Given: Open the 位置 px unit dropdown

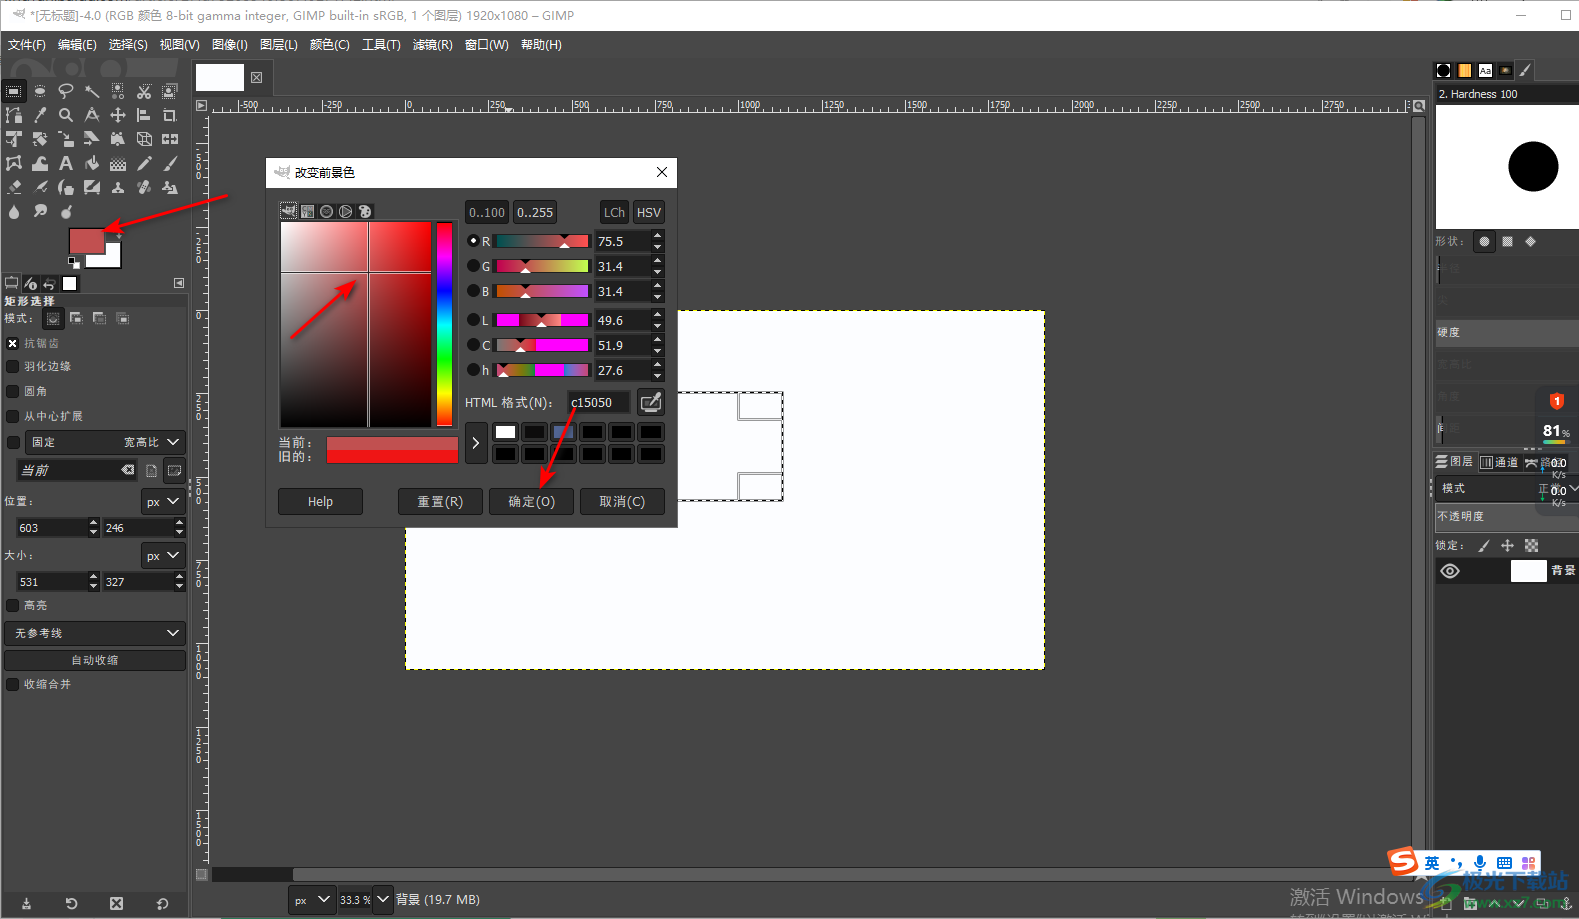Looking at the screenshot, I should tap(163, 501).
